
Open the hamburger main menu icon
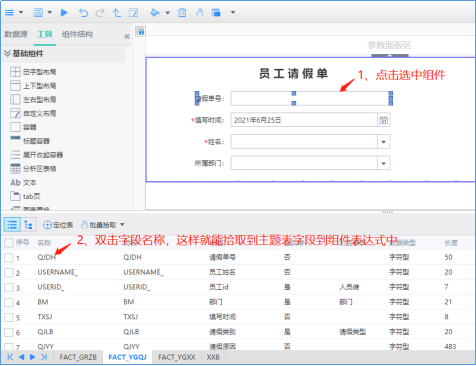[9, 13]
